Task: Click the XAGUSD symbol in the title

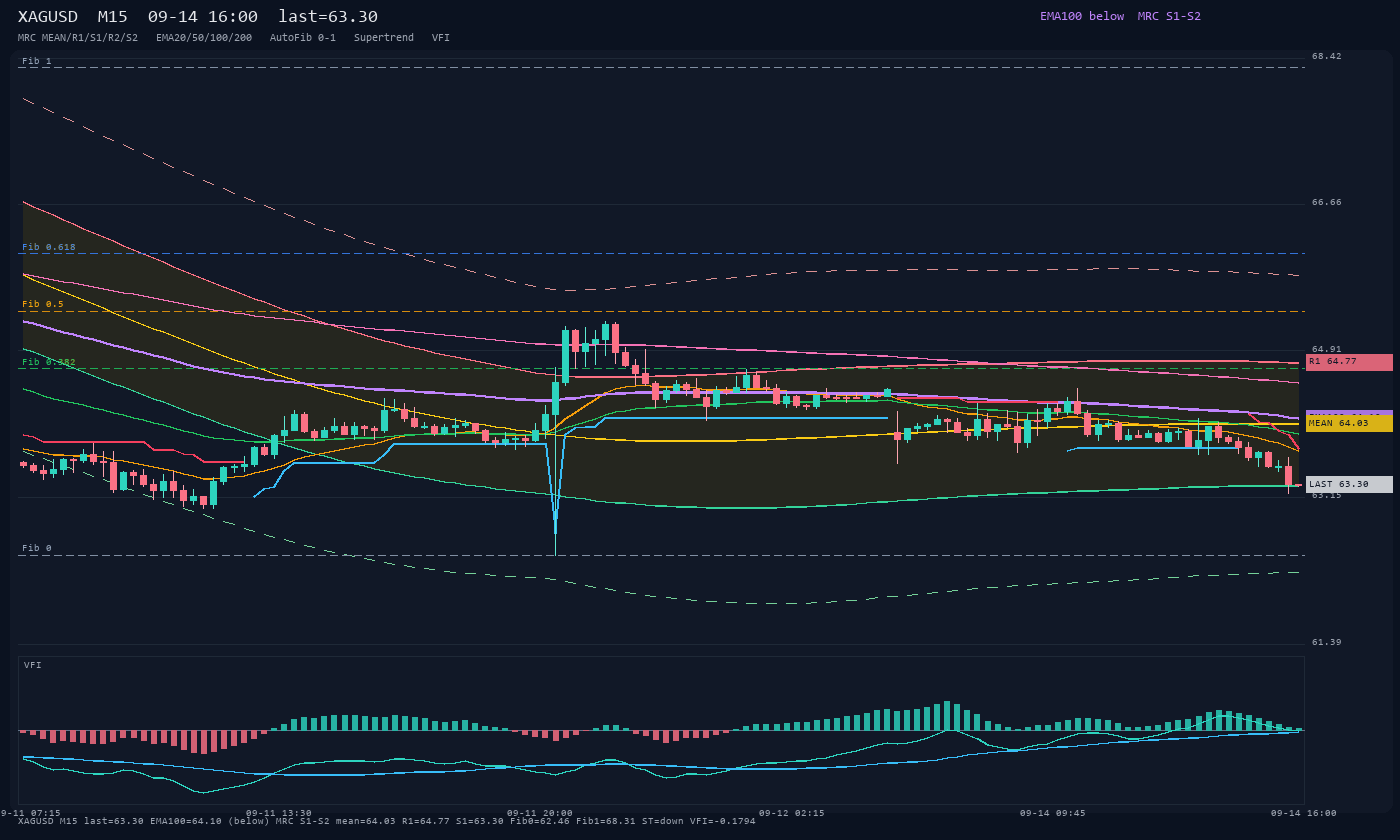Action: (48, 17)
